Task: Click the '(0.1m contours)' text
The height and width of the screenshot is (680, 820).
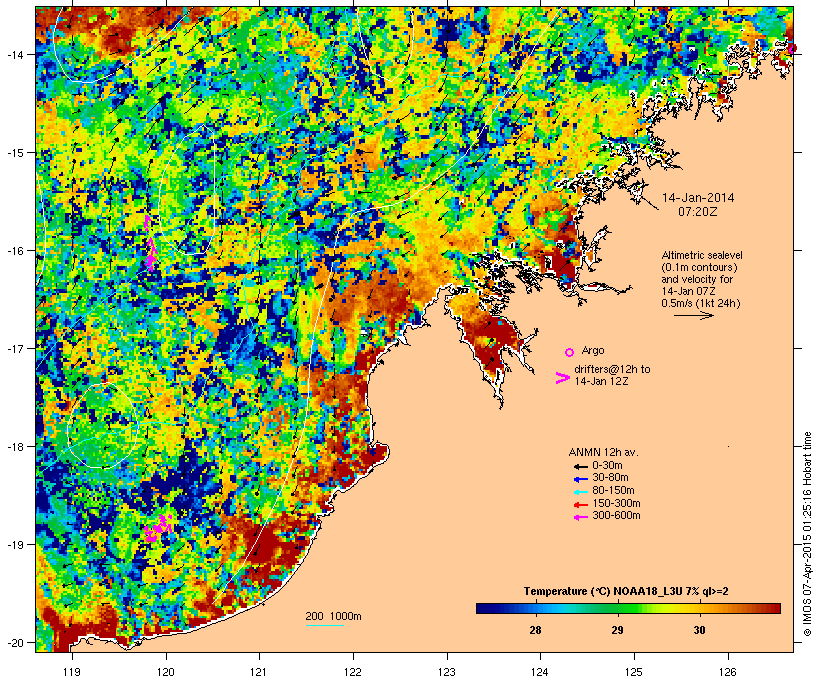Action: click(x=699, y=267)
